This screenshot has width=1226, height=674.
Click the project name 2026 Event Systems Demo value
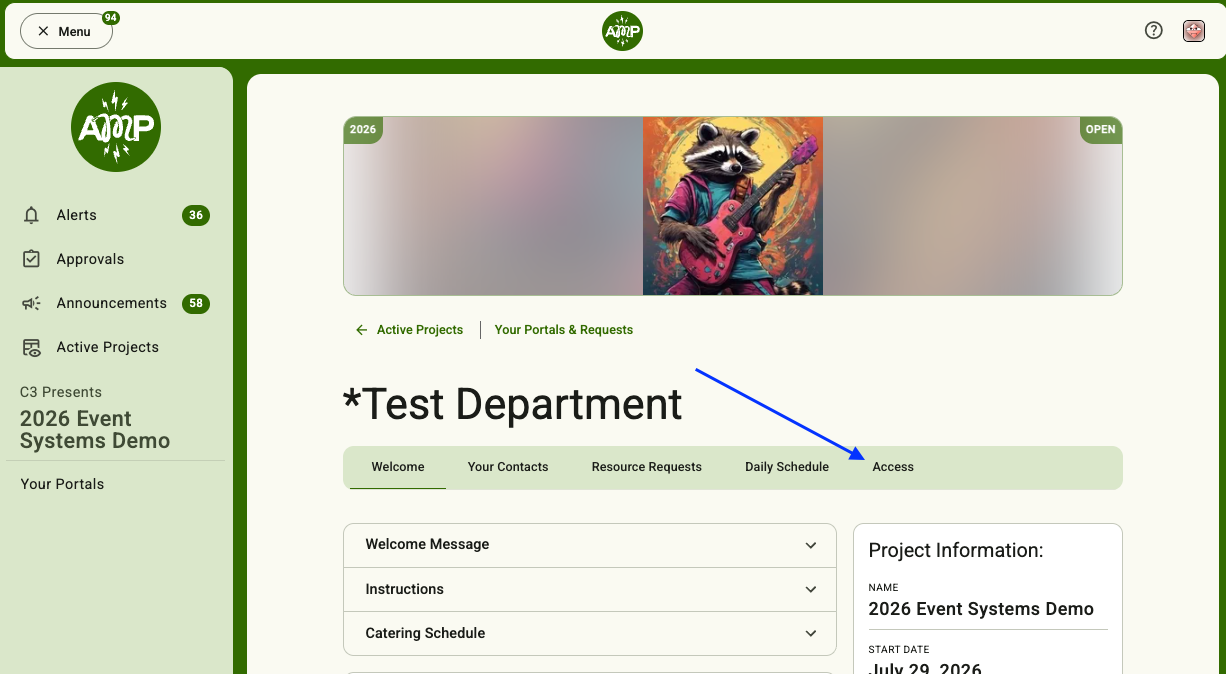coord(981,609)
